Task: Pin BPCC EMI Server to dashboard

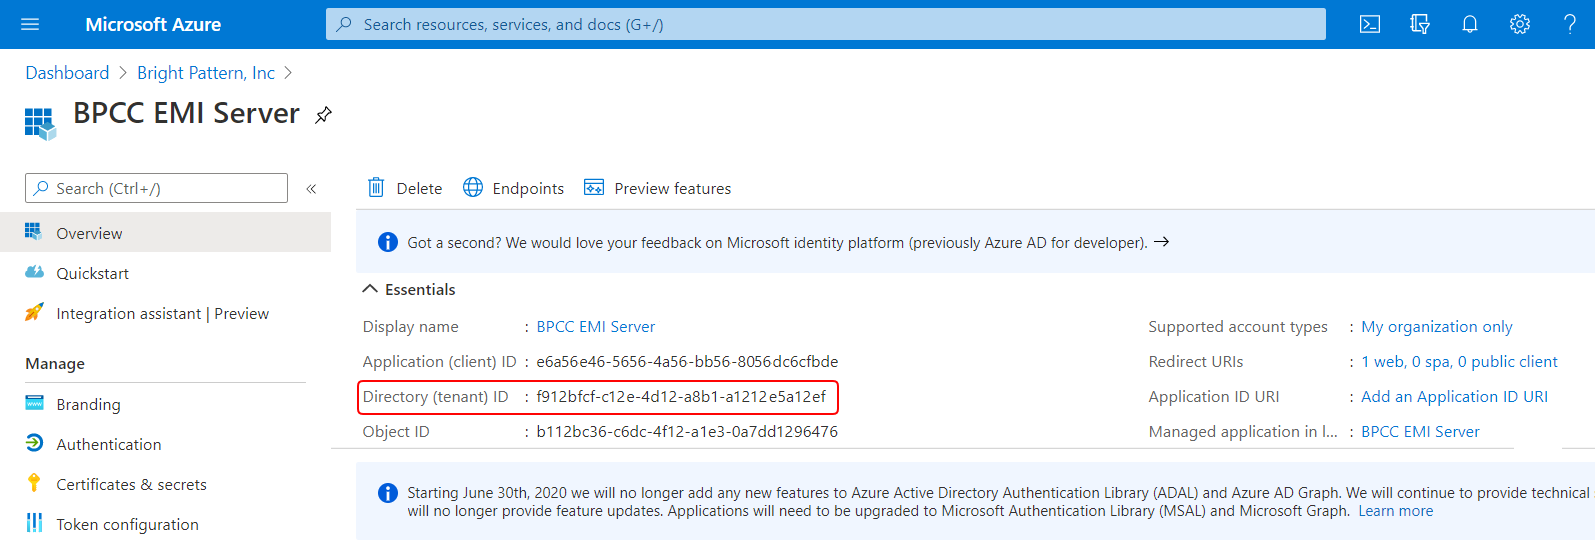Action: coord(323,115)
